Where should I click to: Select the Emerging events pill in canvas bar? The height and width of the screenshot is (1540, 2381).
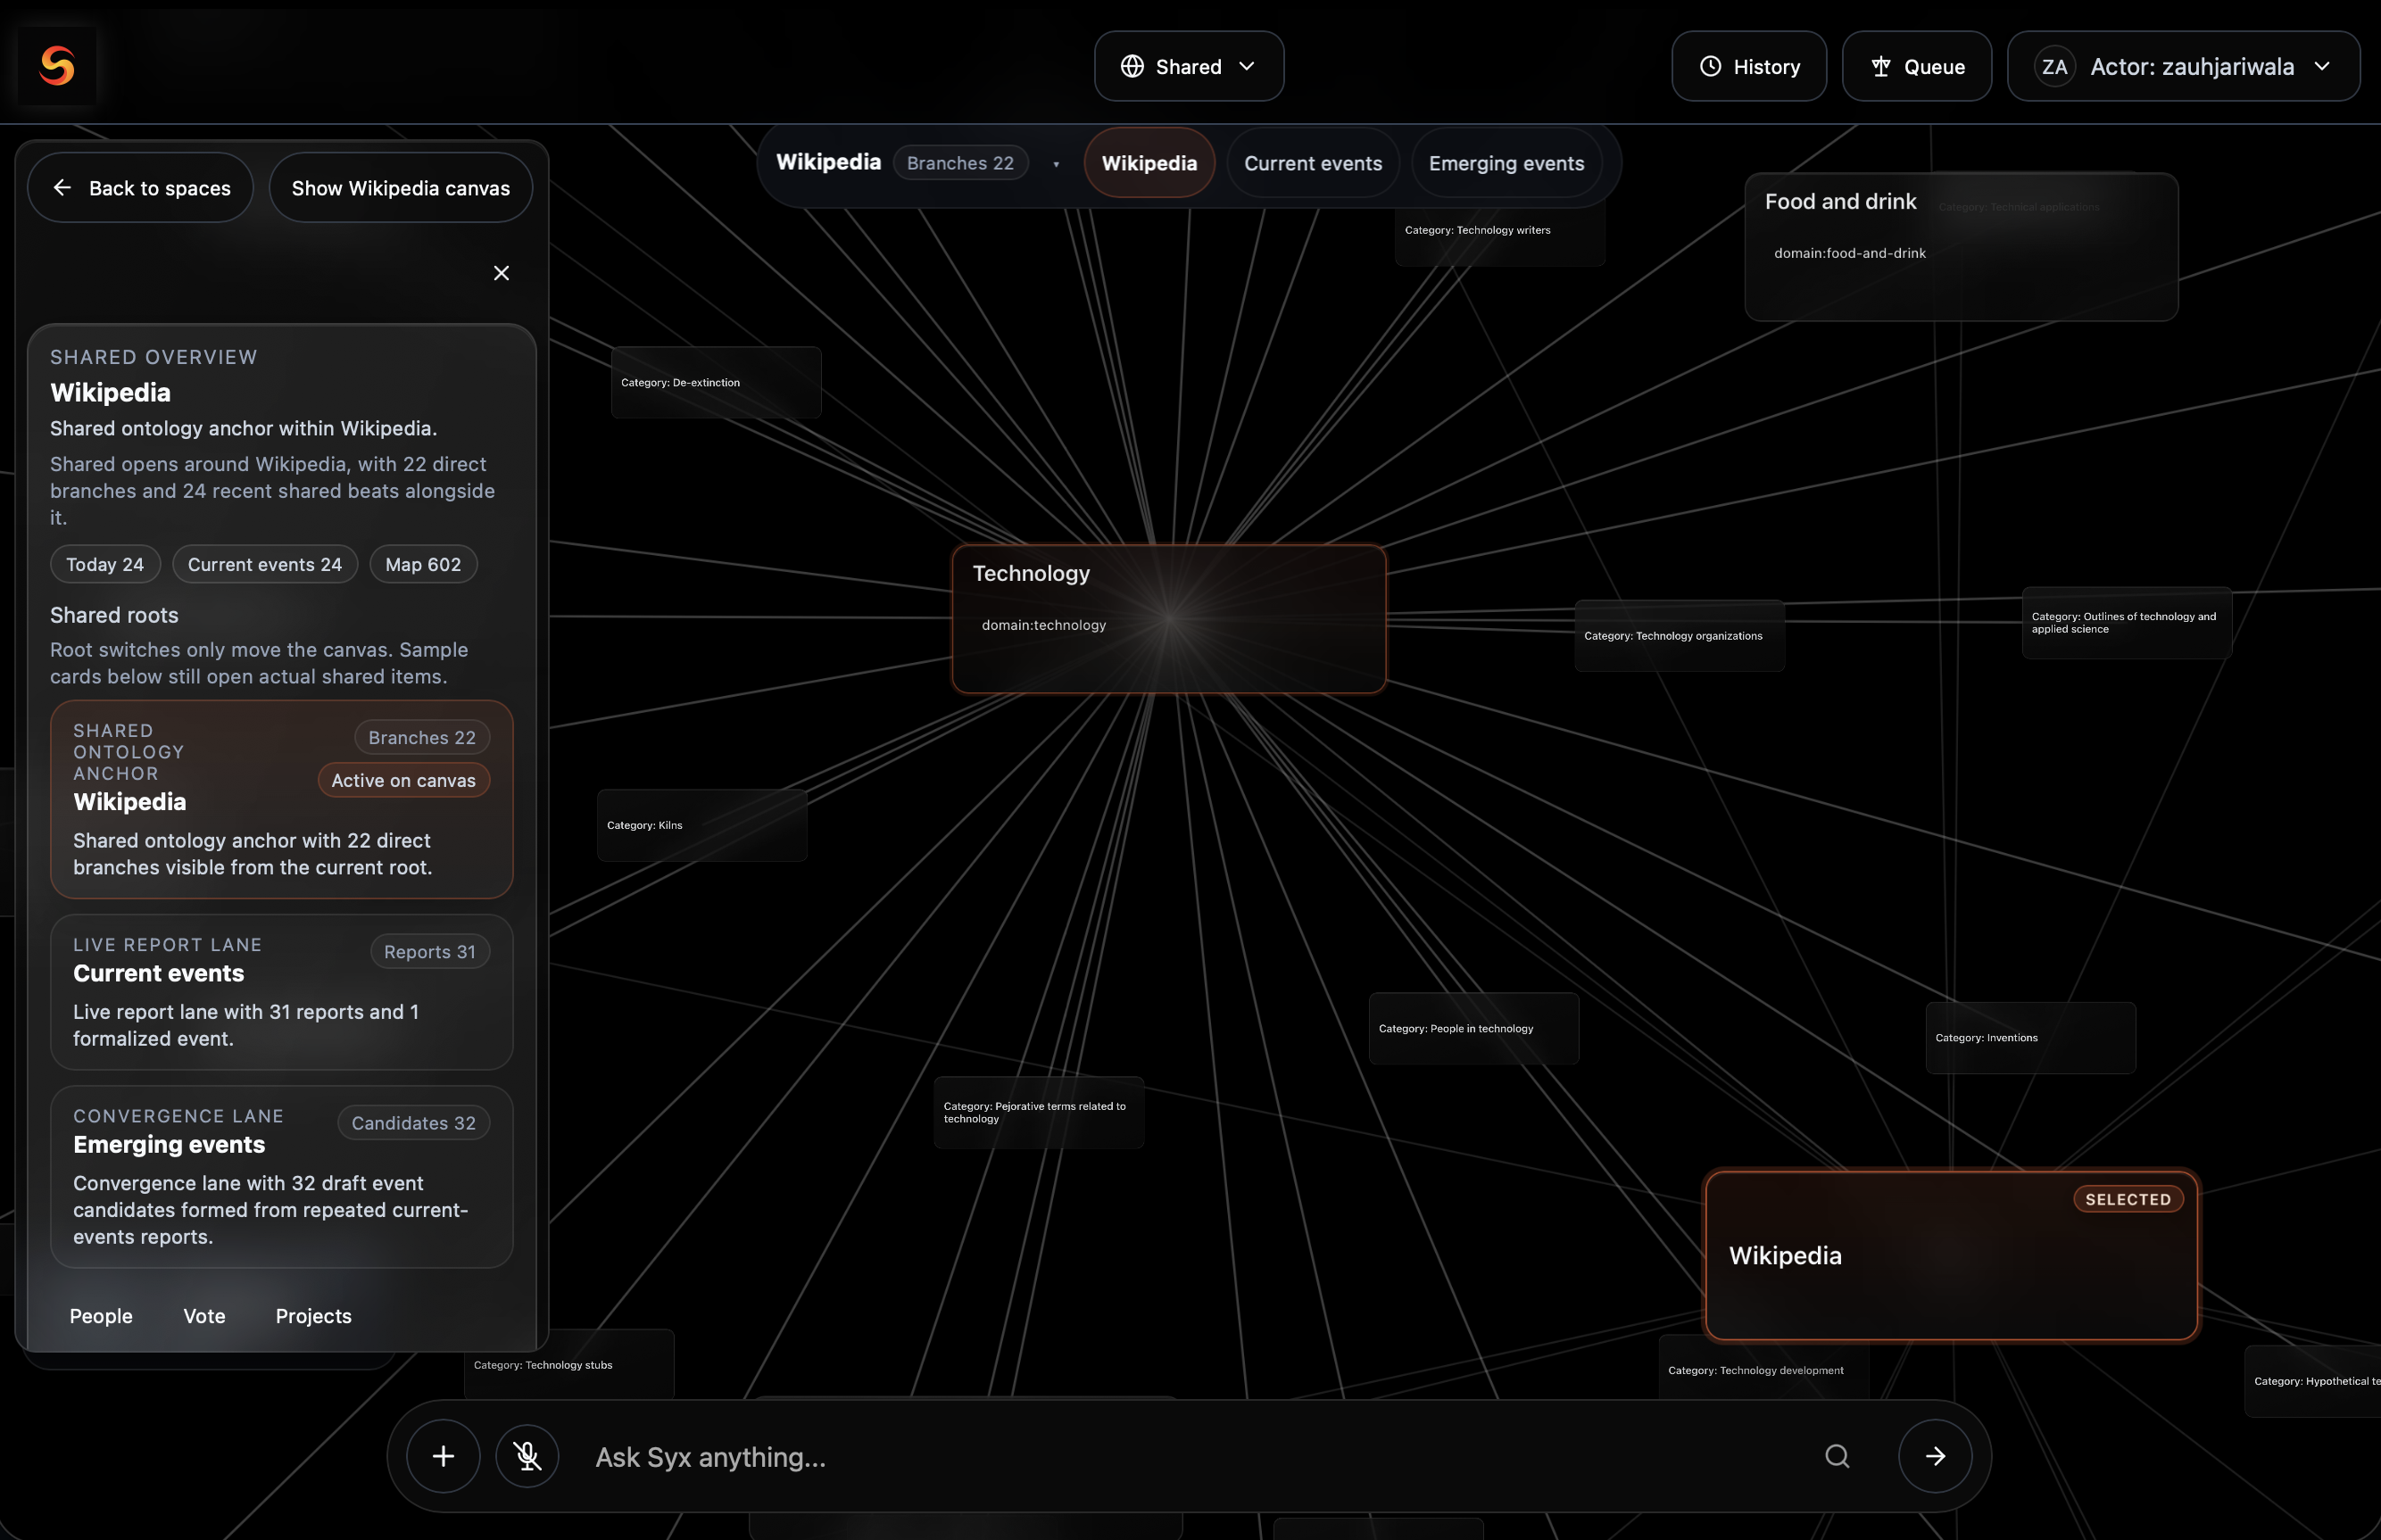pos(1506,162)
